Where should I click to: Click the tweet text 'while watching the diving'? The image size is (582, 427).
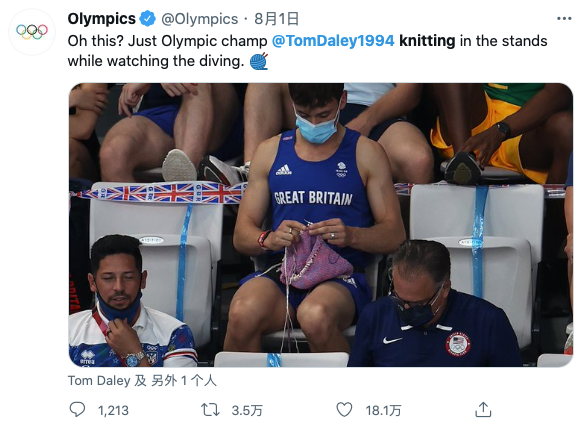[156, 61]
